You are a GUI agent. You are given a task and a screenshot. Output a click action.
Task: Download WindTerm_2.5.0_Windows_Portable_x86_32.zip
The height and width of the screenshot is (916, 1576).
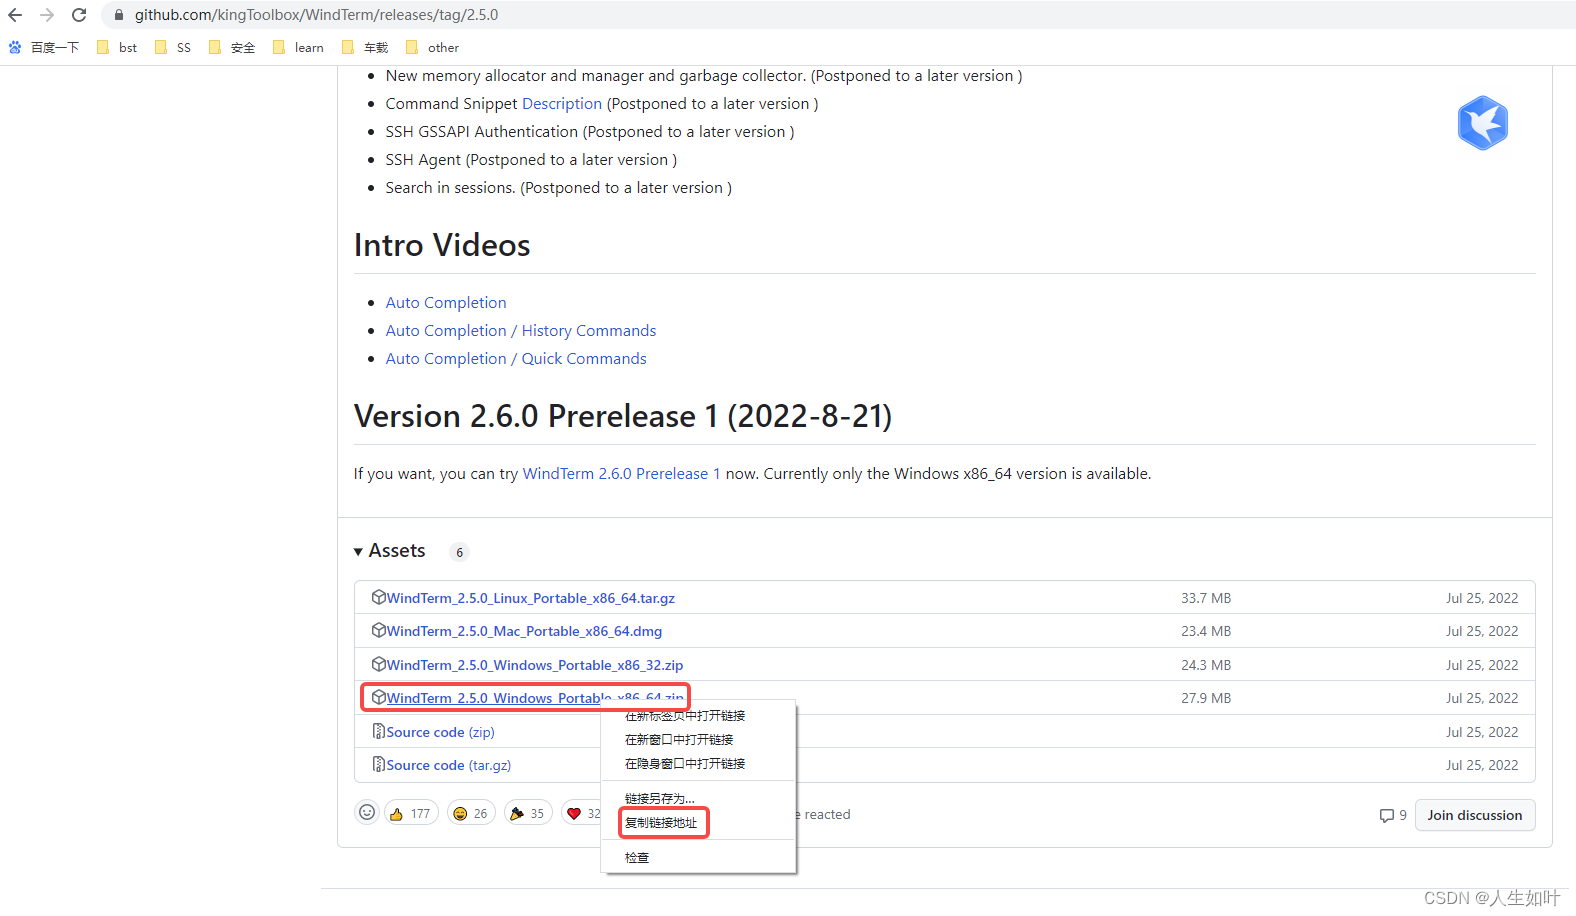pyautogui.click(x=535, y=665)
